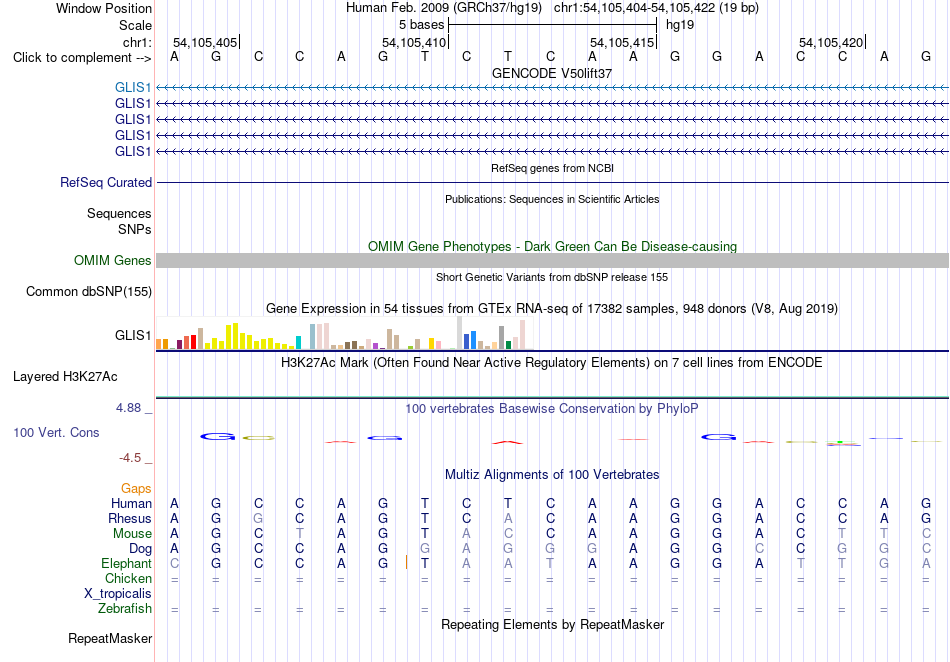Select the Scale label on the left
The height and width of the screenshot is (662, 950).
(135, 25)
